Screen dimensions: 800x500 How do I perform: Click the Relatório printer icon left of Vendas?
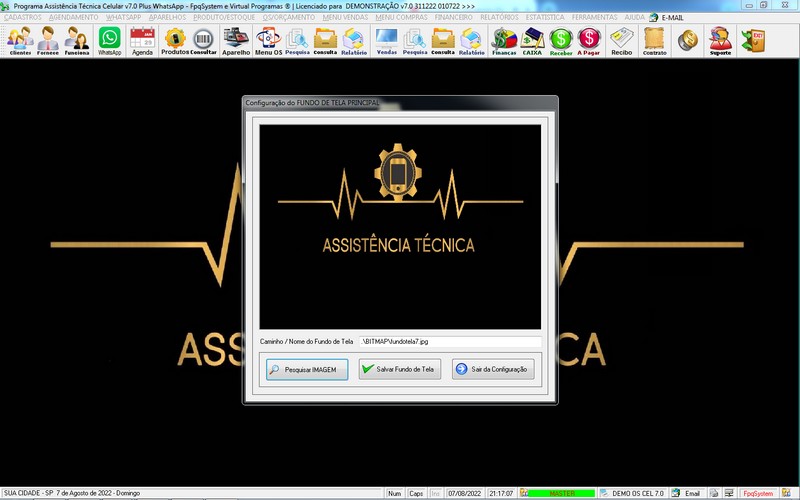(x=354, y=41)
